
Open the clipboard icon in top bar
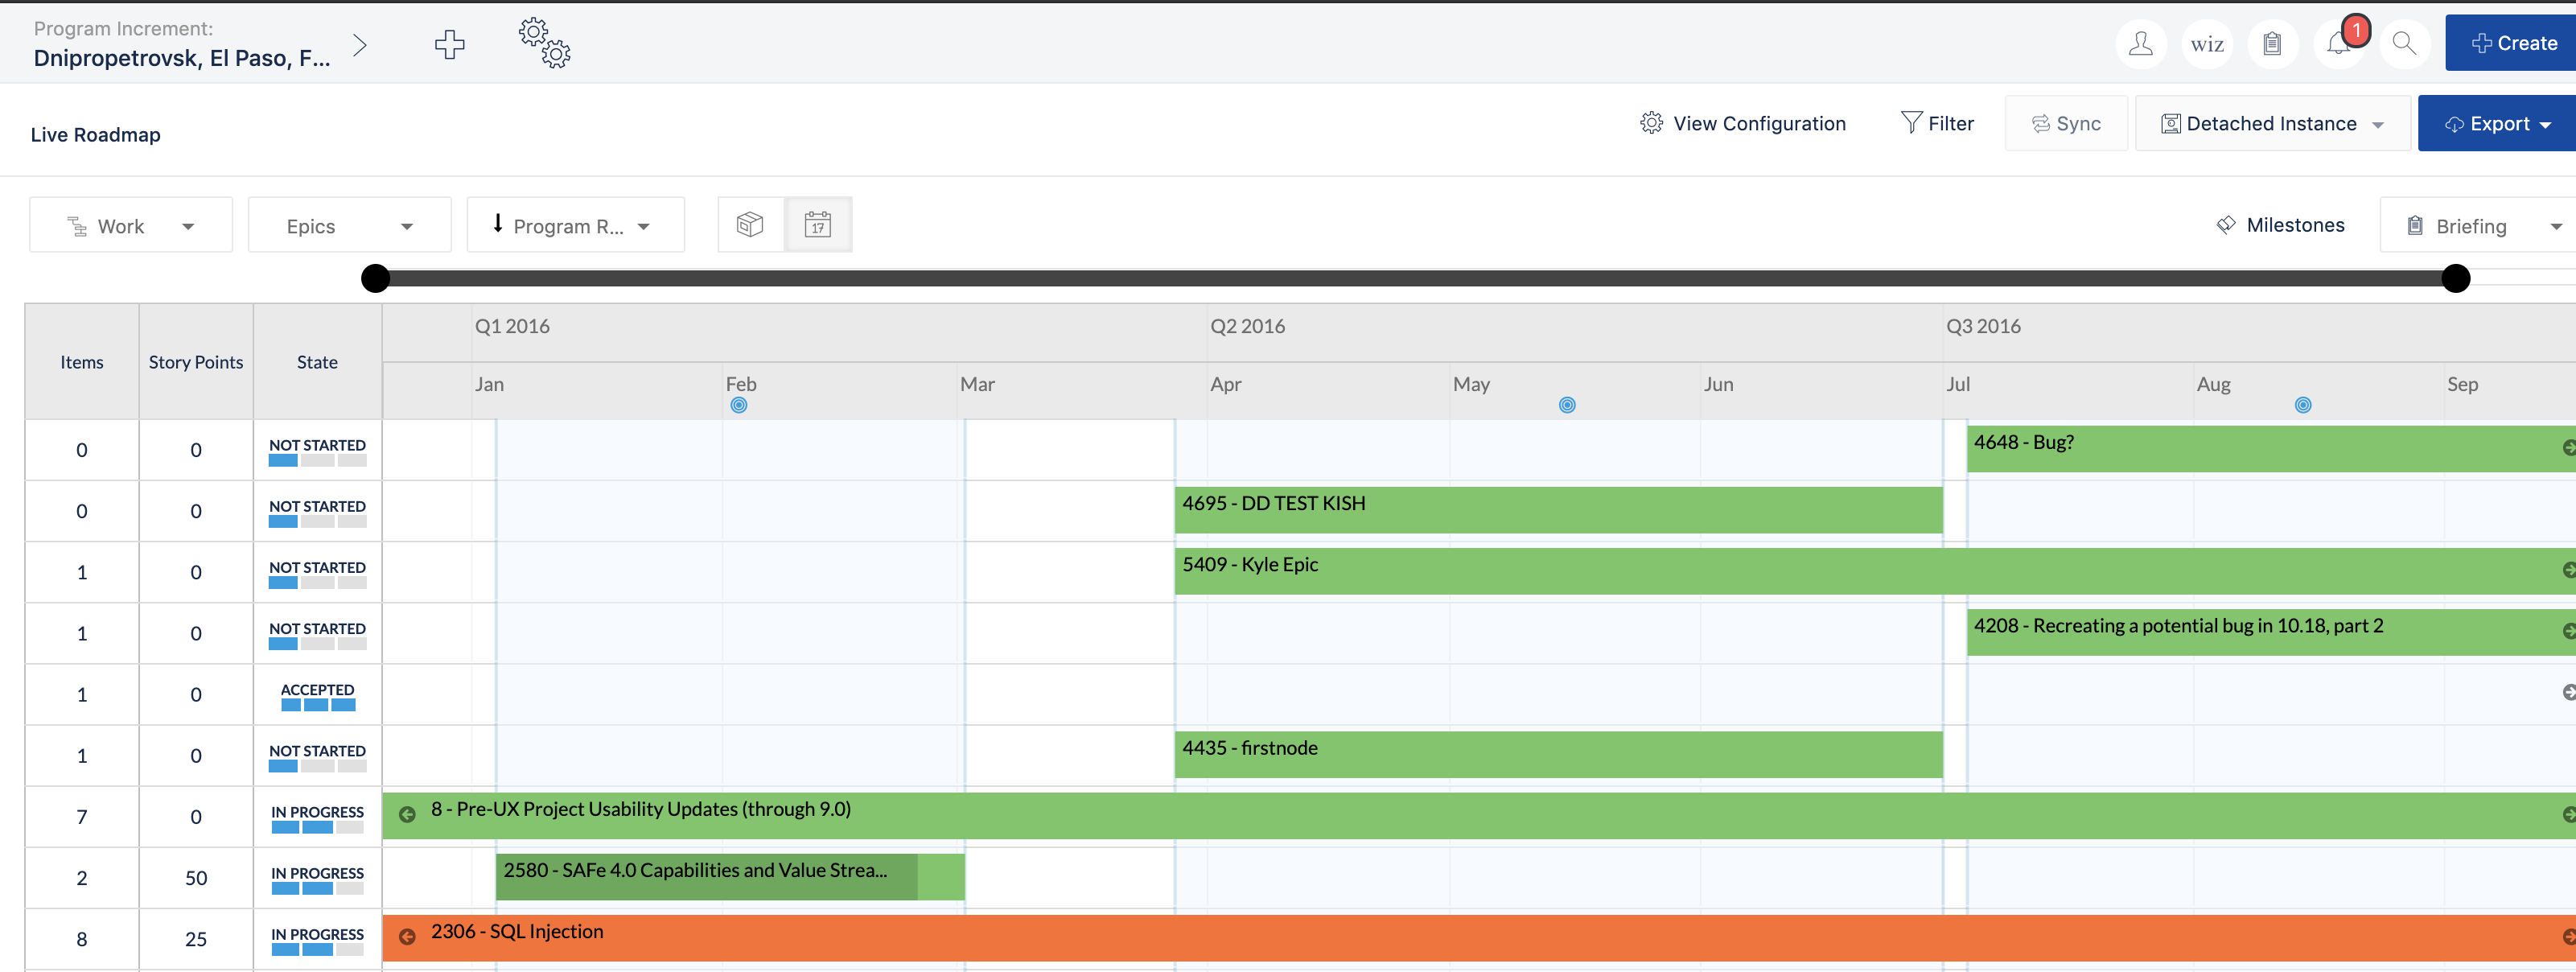pos(2272,44)
